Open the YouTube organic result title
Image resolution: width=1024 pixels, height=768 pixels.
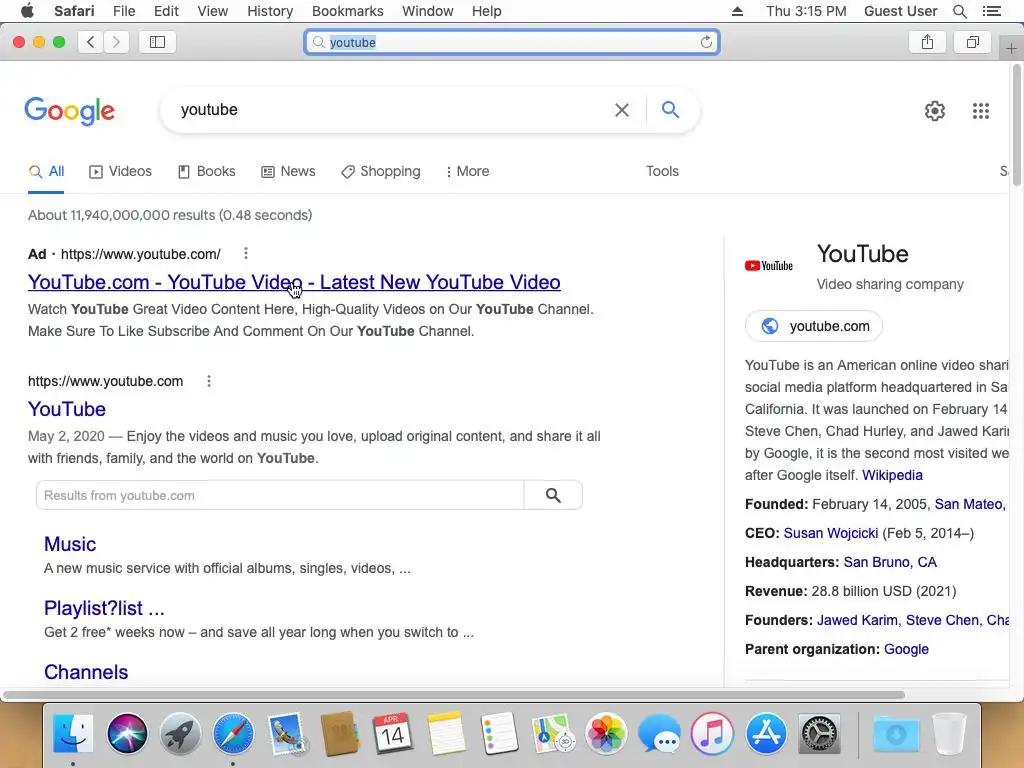67,409
